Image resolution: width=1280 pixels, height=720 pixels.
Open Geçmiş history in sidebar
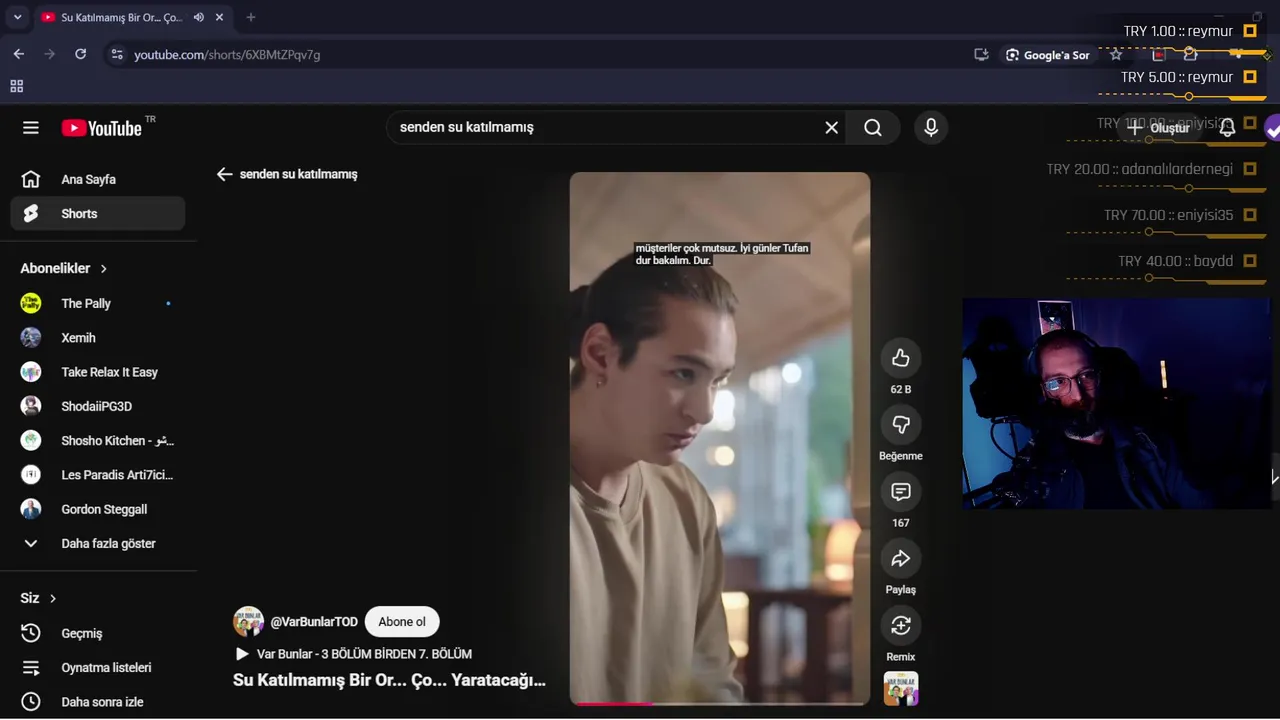pyautogui.click(x=98, y=633)
